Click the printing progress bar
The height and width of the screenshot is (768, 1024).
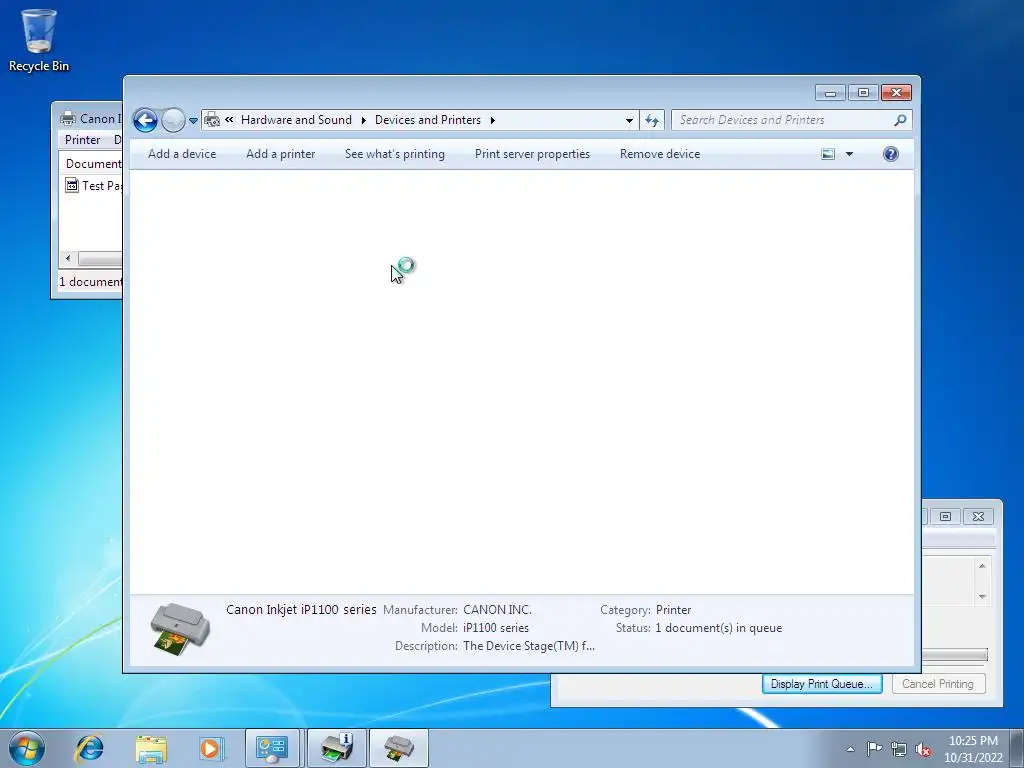(x=954, y=654)
